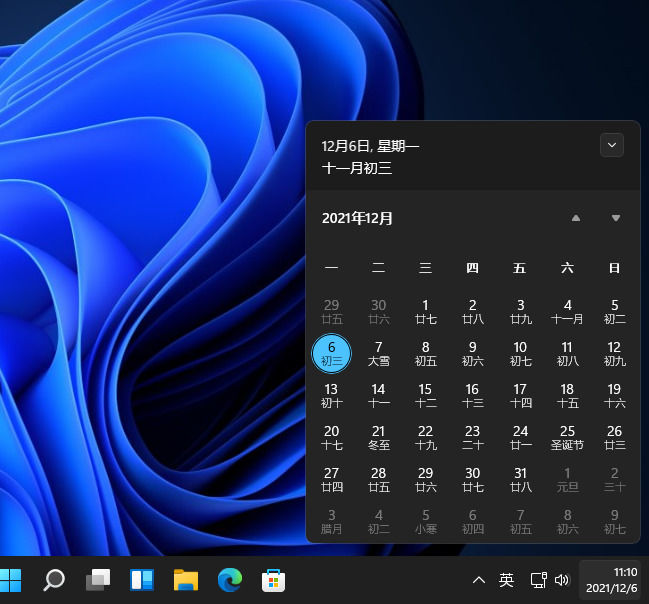Click the taskbar clock showing 11:10
The image size is (649, 604).
611,580
